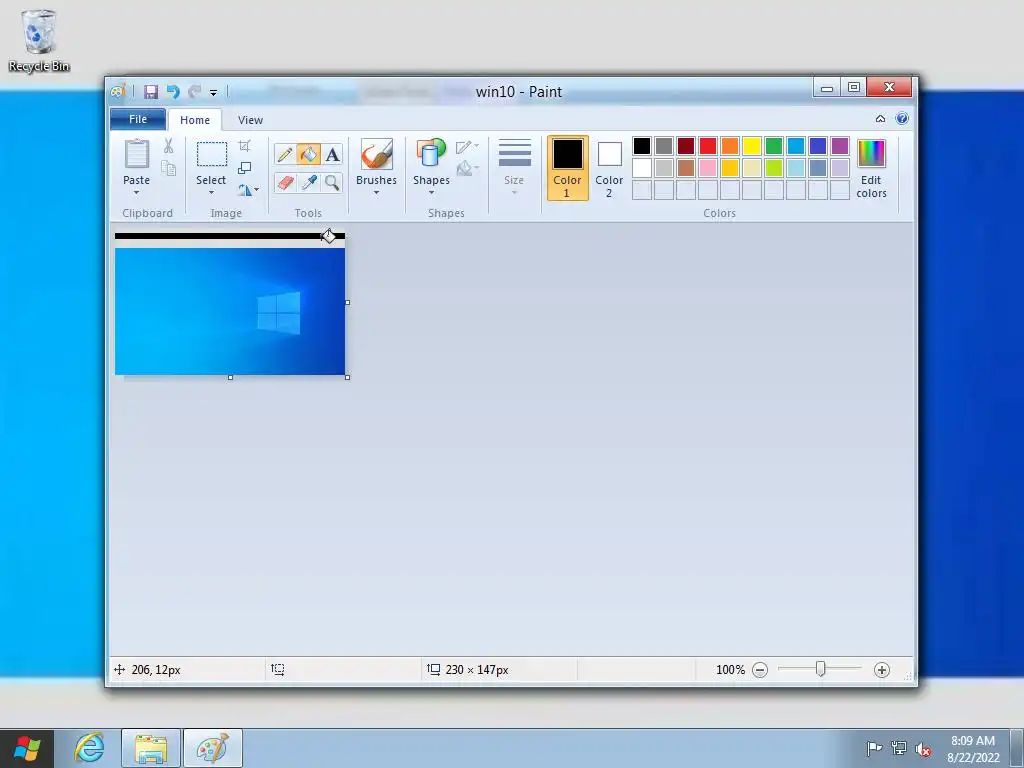This screenshot has height=768, width=1024.
Task: Pick the purple color swatch
Action: (x=840, y=146)
